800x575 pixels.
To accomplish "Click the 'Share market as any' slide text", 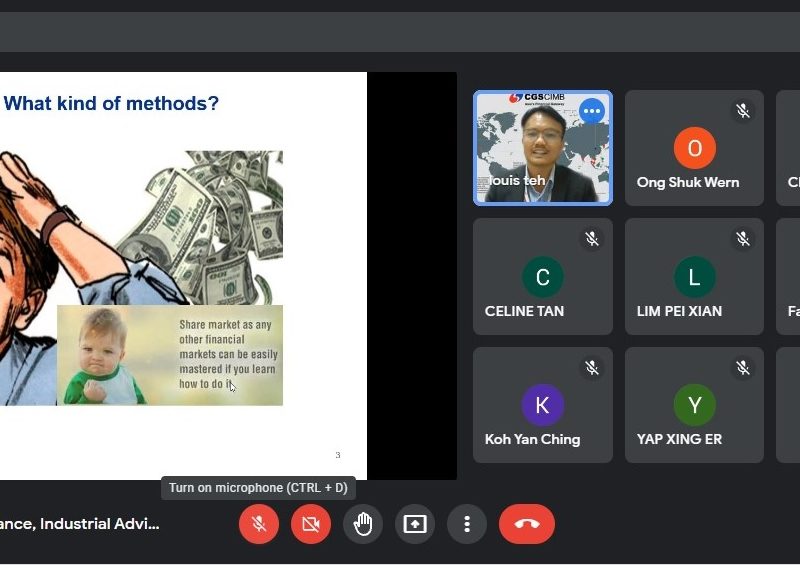I will click(x=225, y=324).
